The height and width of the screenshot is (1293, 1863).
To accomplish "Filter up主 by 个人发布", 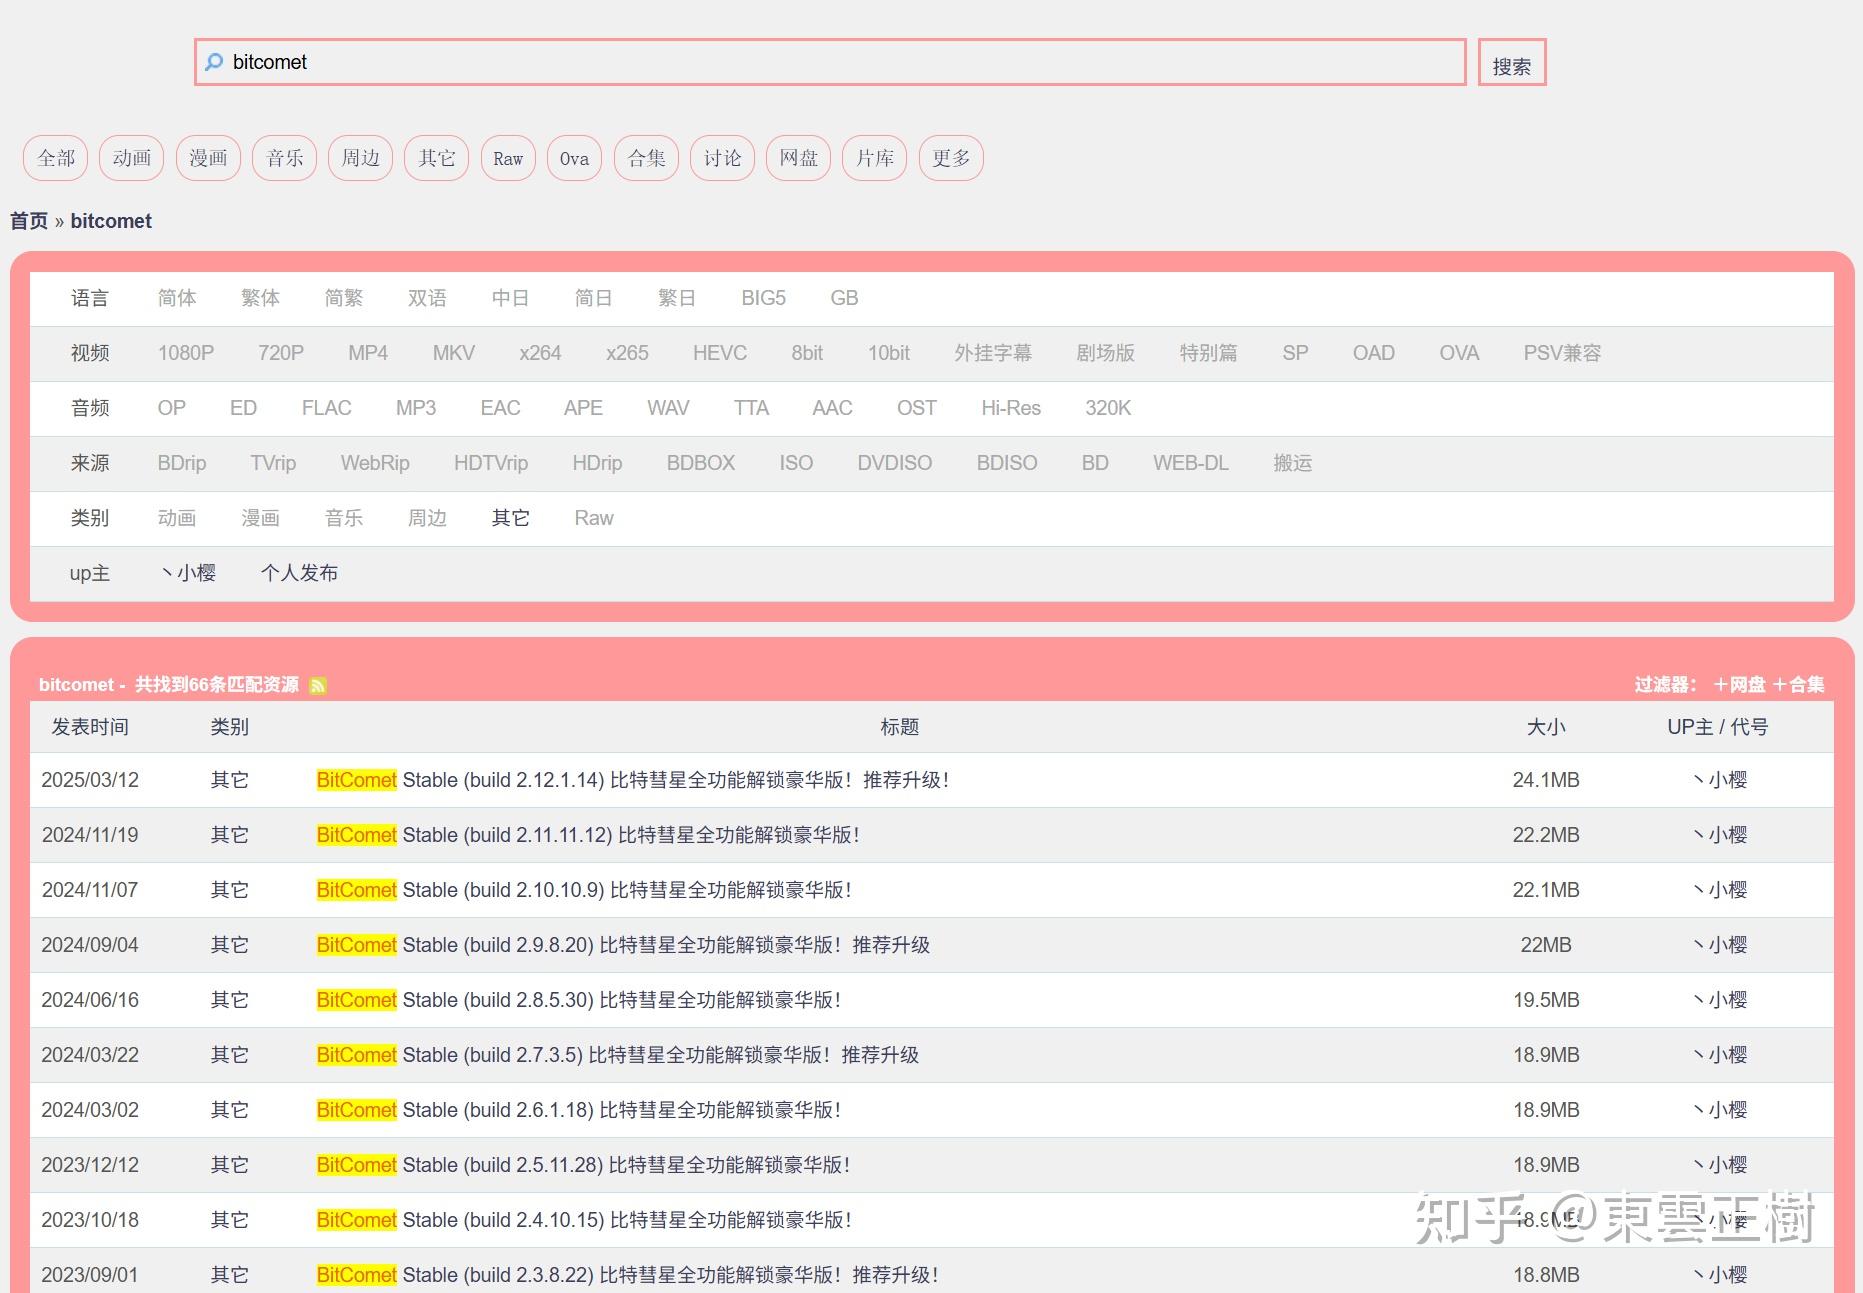I will [299, 573].
